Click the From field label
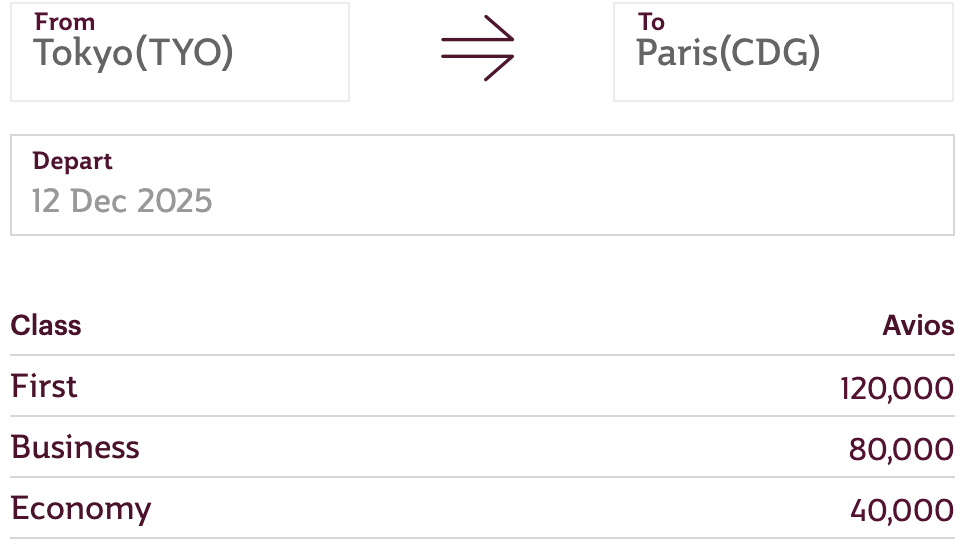Viewport: 960px width, 548px height. pyautogui.click(x=64, y=22)
